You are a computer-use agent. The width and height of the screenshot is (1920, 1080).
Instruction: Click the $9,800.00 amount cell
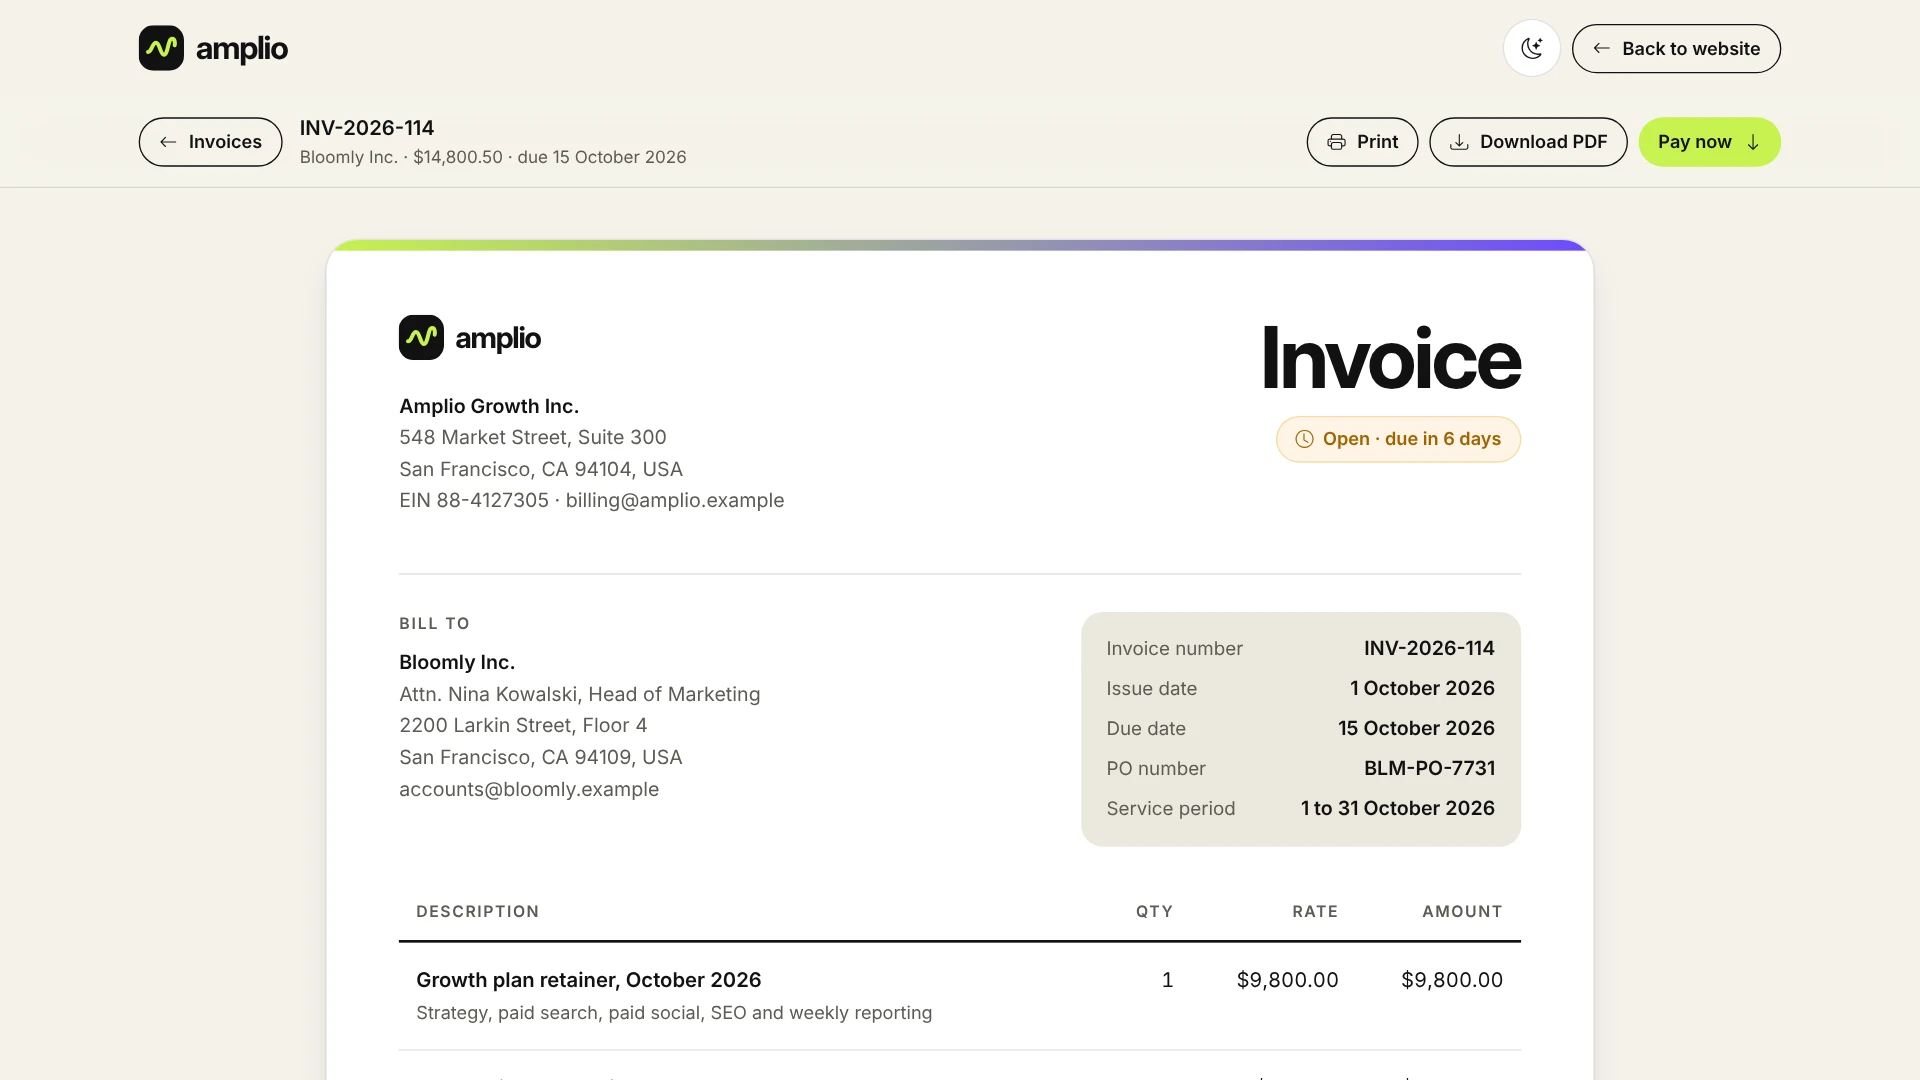tap(1452, 980)
